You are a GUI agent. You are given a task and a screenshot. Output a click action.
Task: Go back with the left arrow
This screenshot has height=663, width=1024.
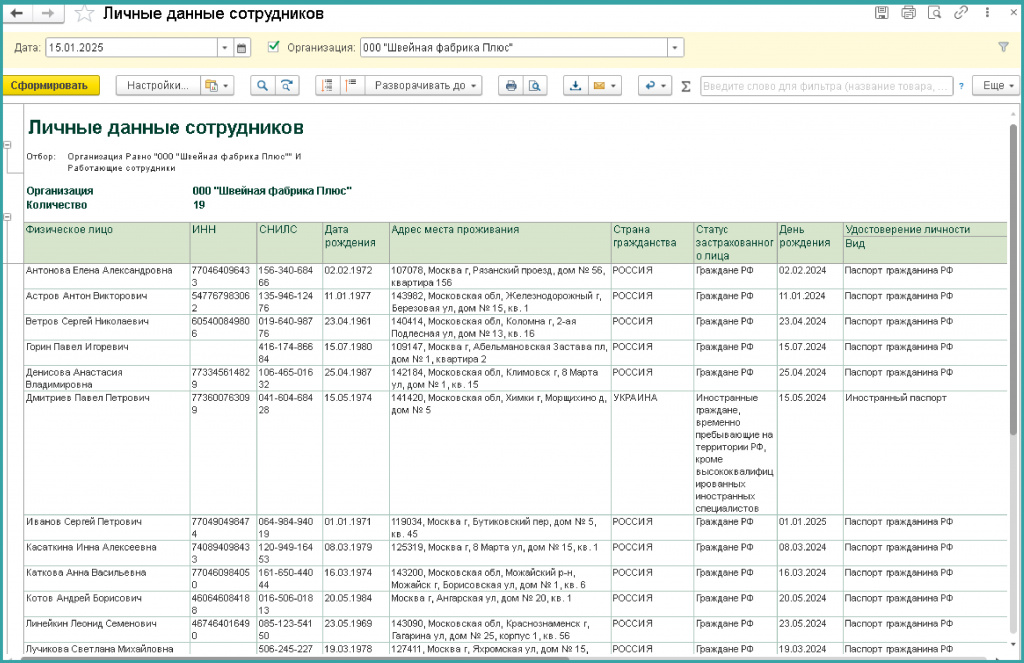[x=17, y=13]
